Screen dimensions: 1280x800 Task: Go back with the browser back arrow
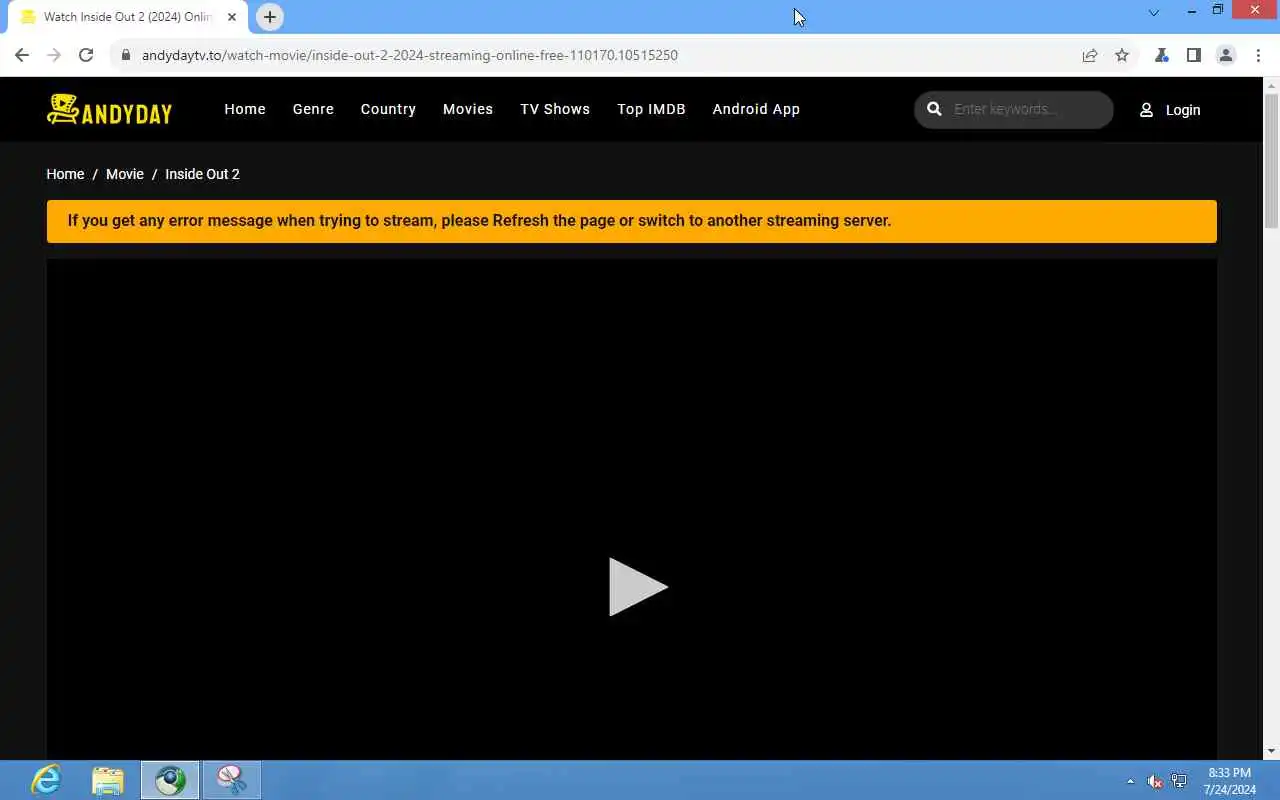point(22,55)
